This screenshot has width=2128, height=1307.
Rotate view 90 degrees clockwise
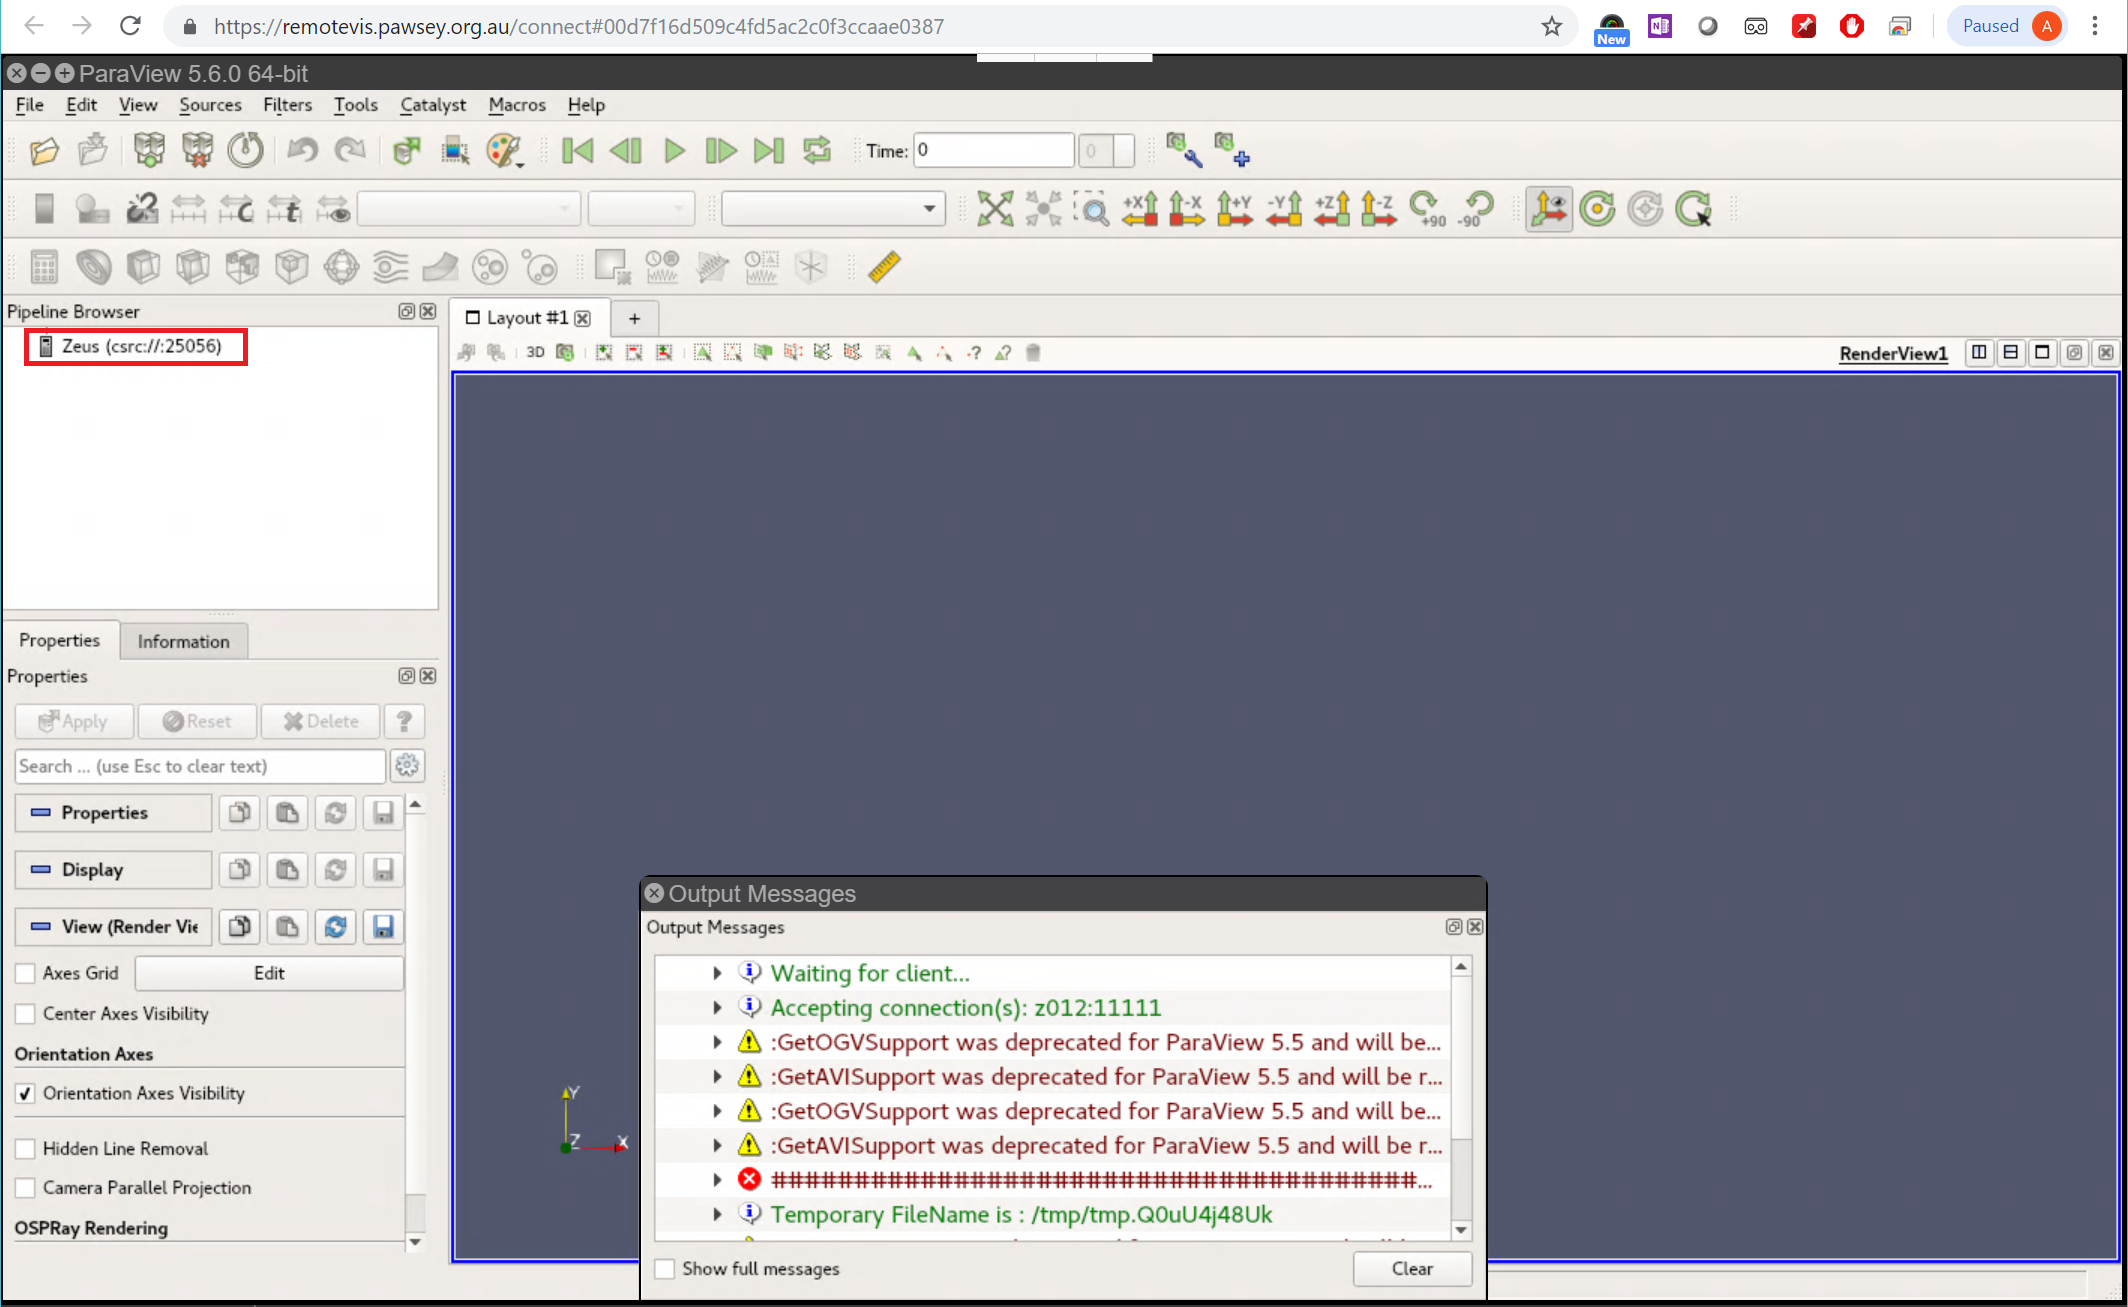1427,208
